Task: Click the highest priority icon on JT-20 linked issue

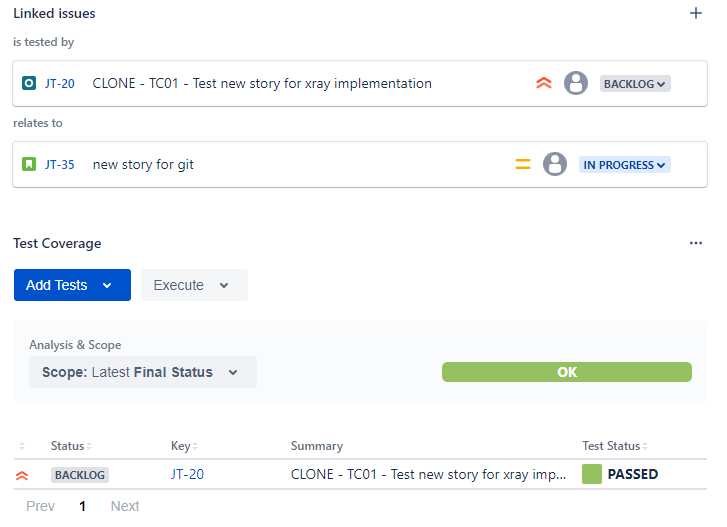Action: pyautogui.click(x=544, y=83)
